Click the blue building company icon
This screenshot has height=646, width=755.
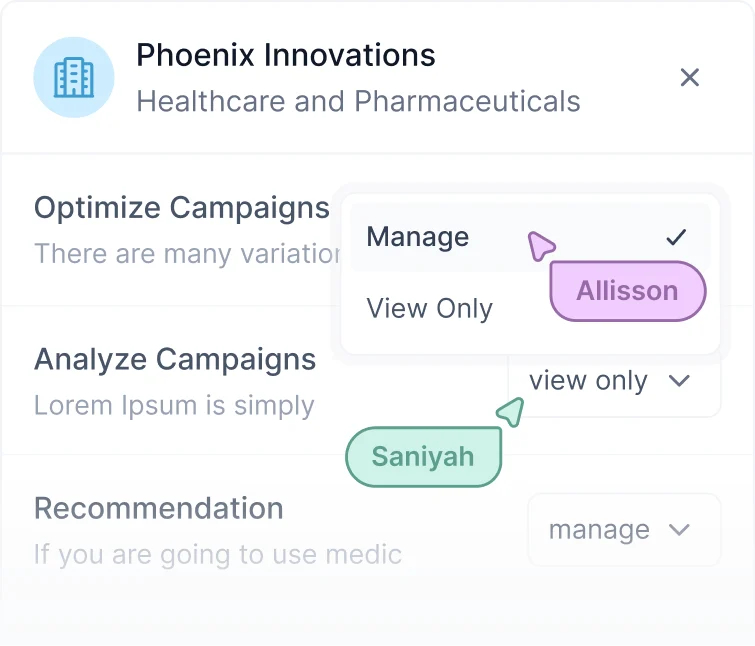point(74,78)
